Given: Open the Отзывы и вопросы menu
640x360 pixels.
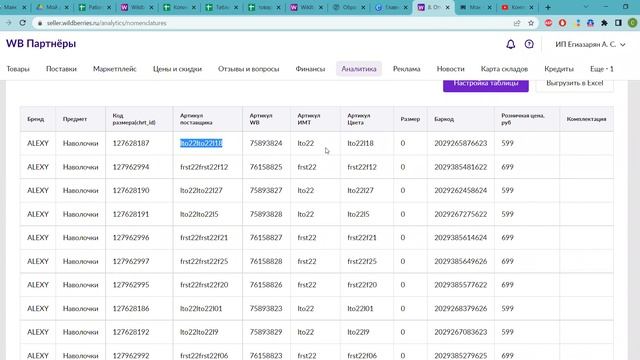Looking at the screenshot, I should tap(249, 69).
